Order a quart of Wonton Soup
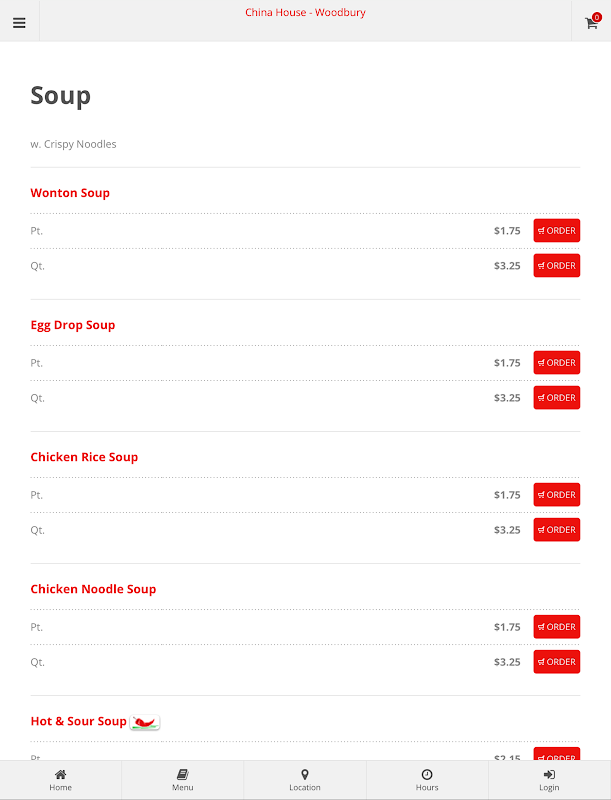 (x=556, y=266)
